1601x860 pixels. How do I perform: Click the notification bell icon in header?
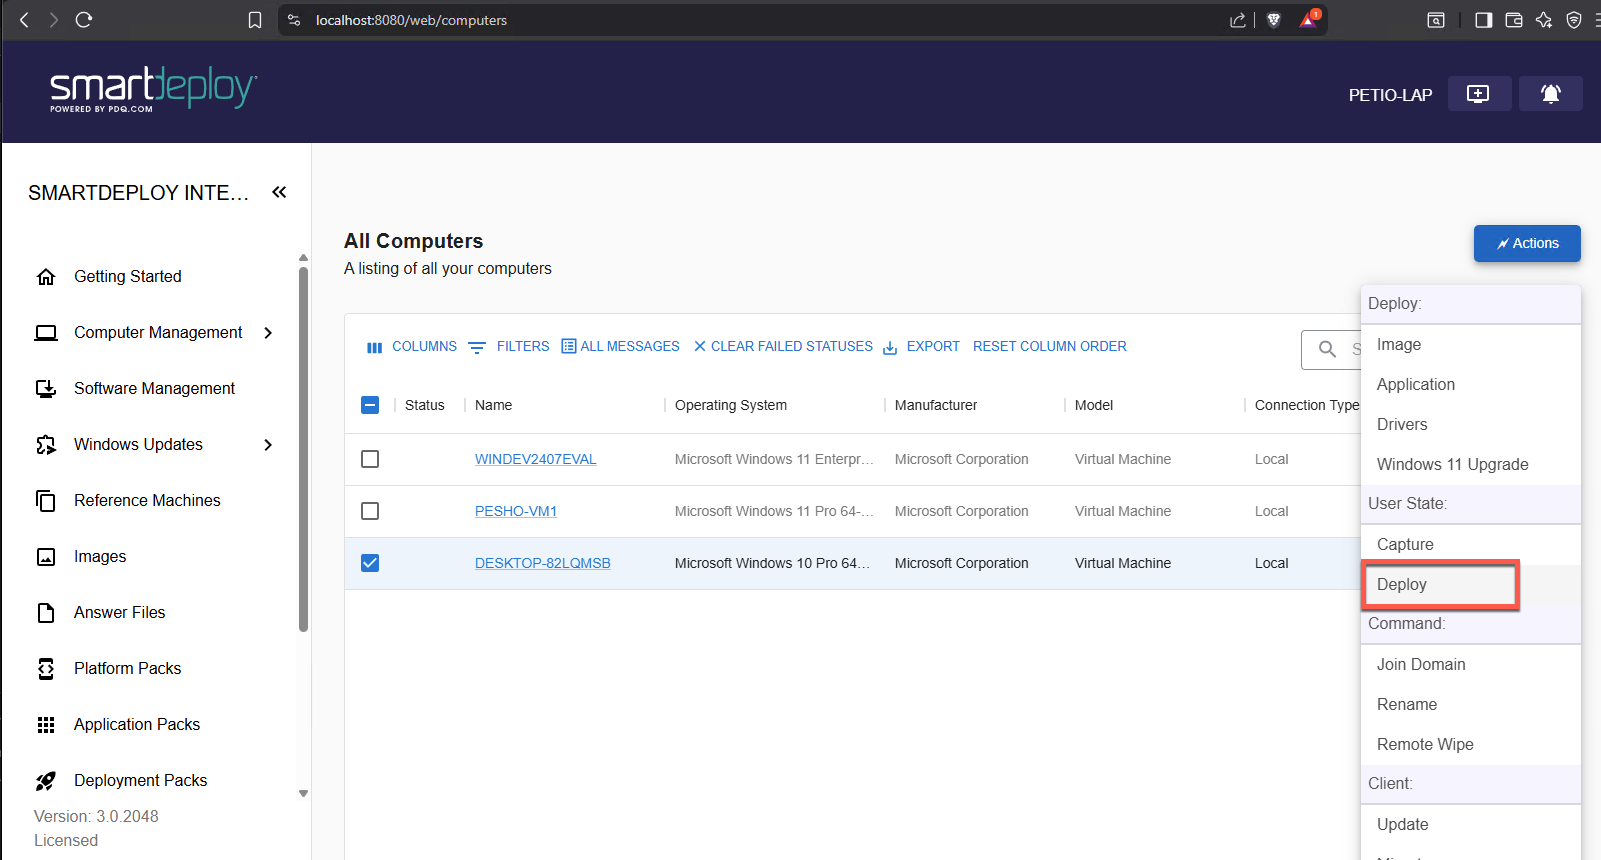pos(1550,94)
